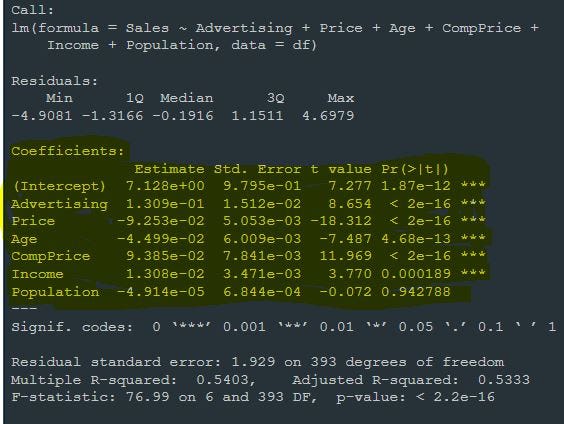Viewport: 564px width, 424px height.
Task: Click the 'Std. Error' column header
Action: (258, 169)
